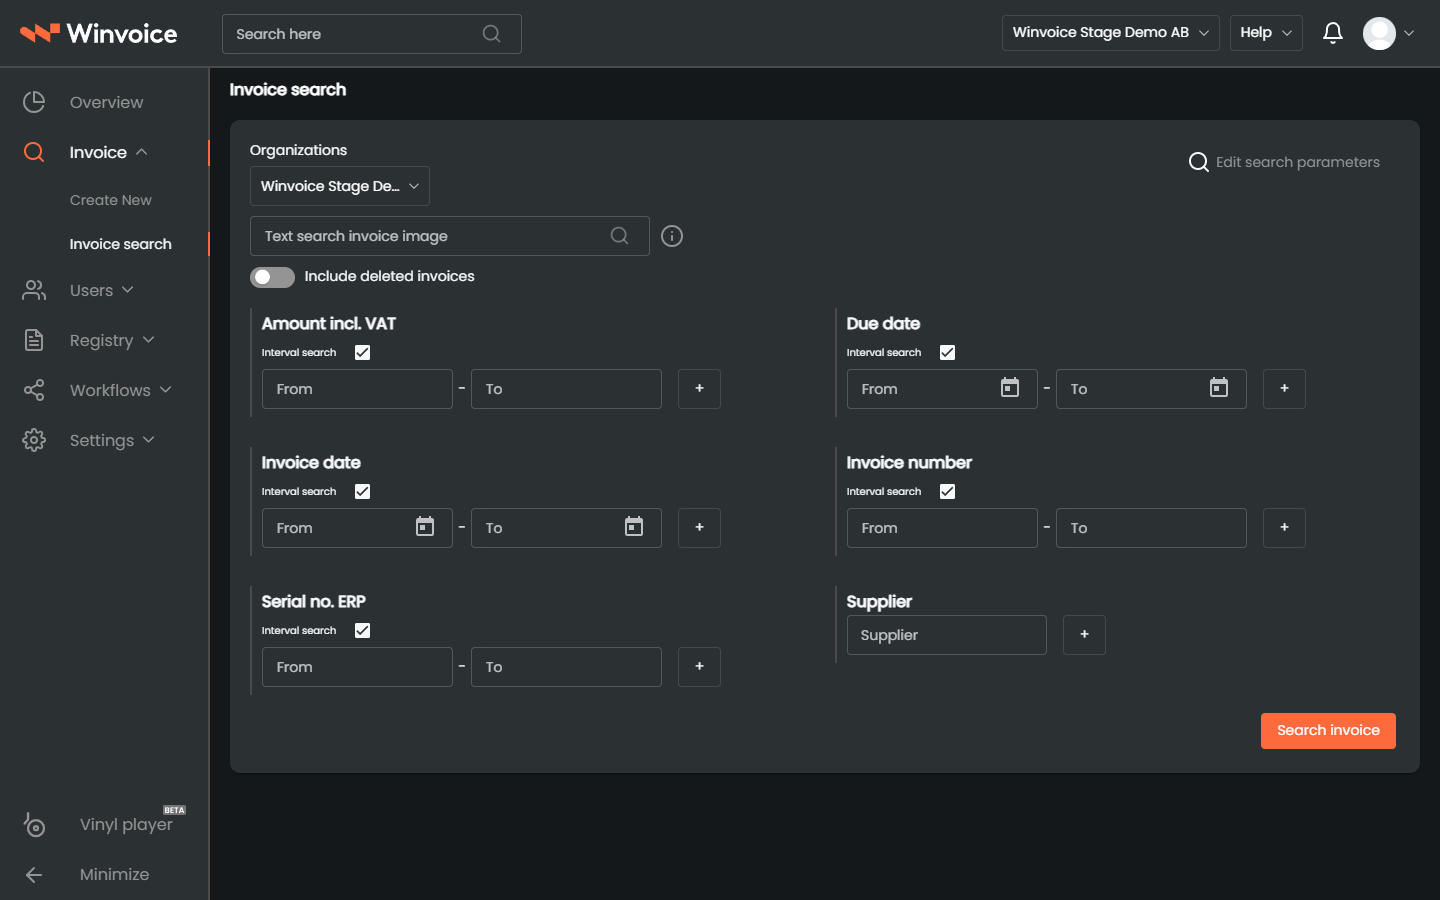Viewport: 1440px width, 900px height.
Task: Select Create New under Invoice
Action: (x=111, y=200)
